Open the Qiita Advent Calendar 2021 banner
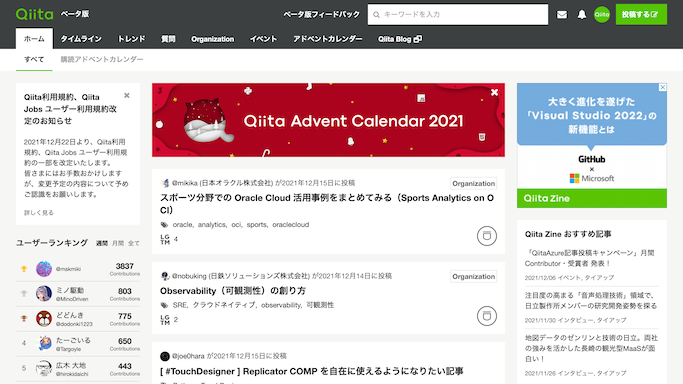This screenshot has height=384, width=683. 328,120
